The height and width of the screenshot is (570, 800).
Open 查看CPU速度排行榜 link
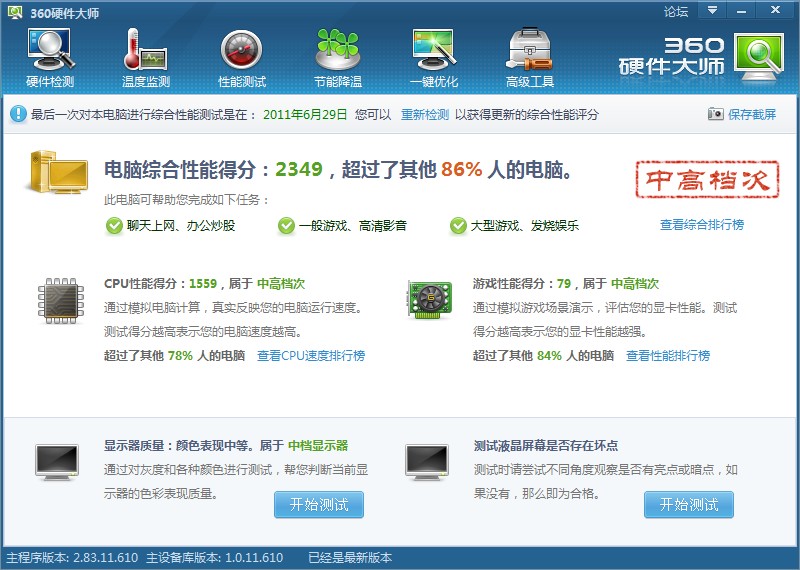coord(311,356)
